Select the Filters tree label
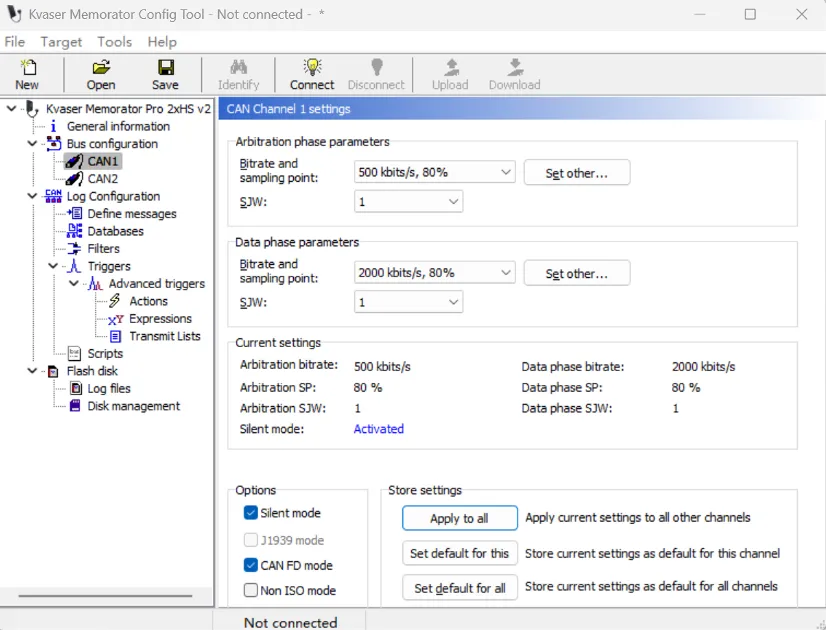This screenshot has width=826, height=630. 104,249
